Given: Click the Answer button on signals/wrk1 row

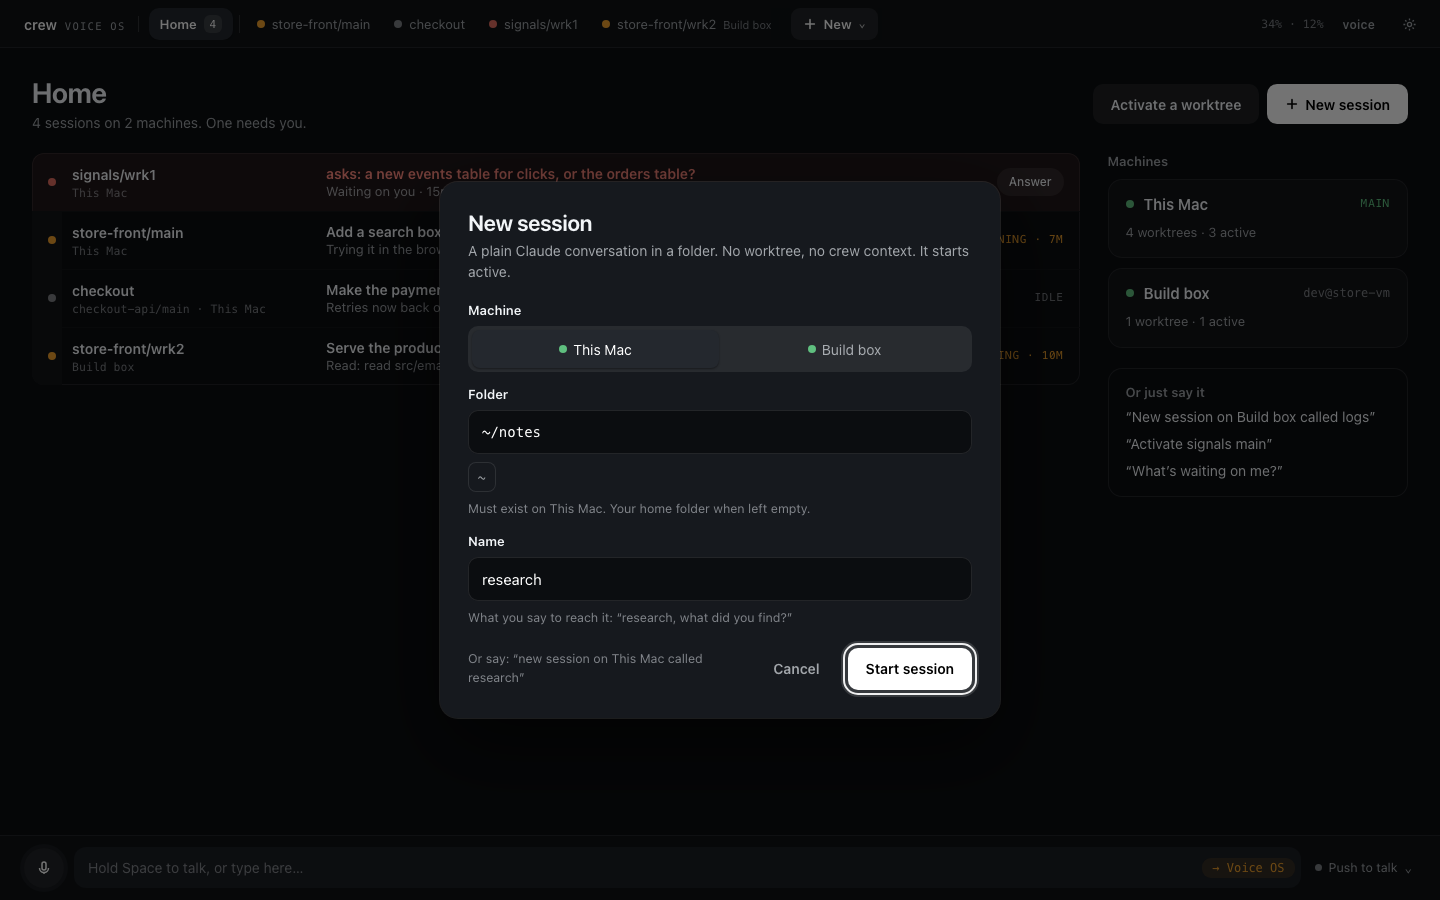Looking at the screenshot, I should click(1030, 182).
